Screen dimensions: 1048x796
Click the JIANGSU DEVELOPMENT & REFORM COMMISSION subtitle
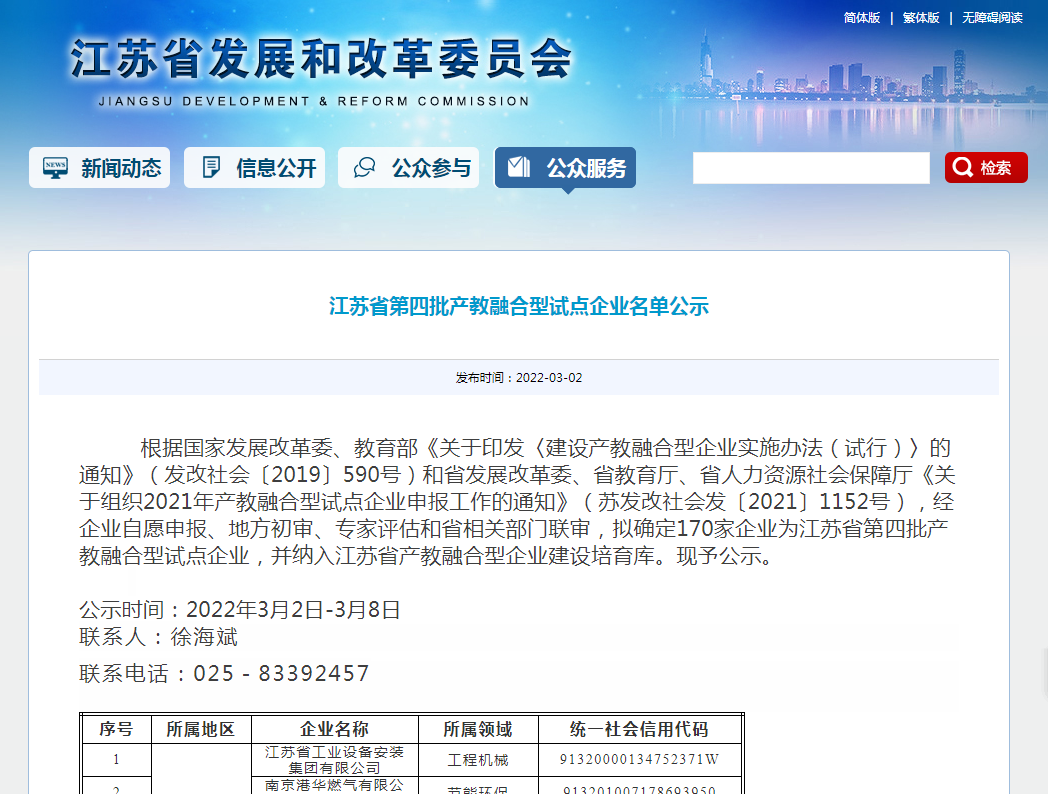[314, 101]
